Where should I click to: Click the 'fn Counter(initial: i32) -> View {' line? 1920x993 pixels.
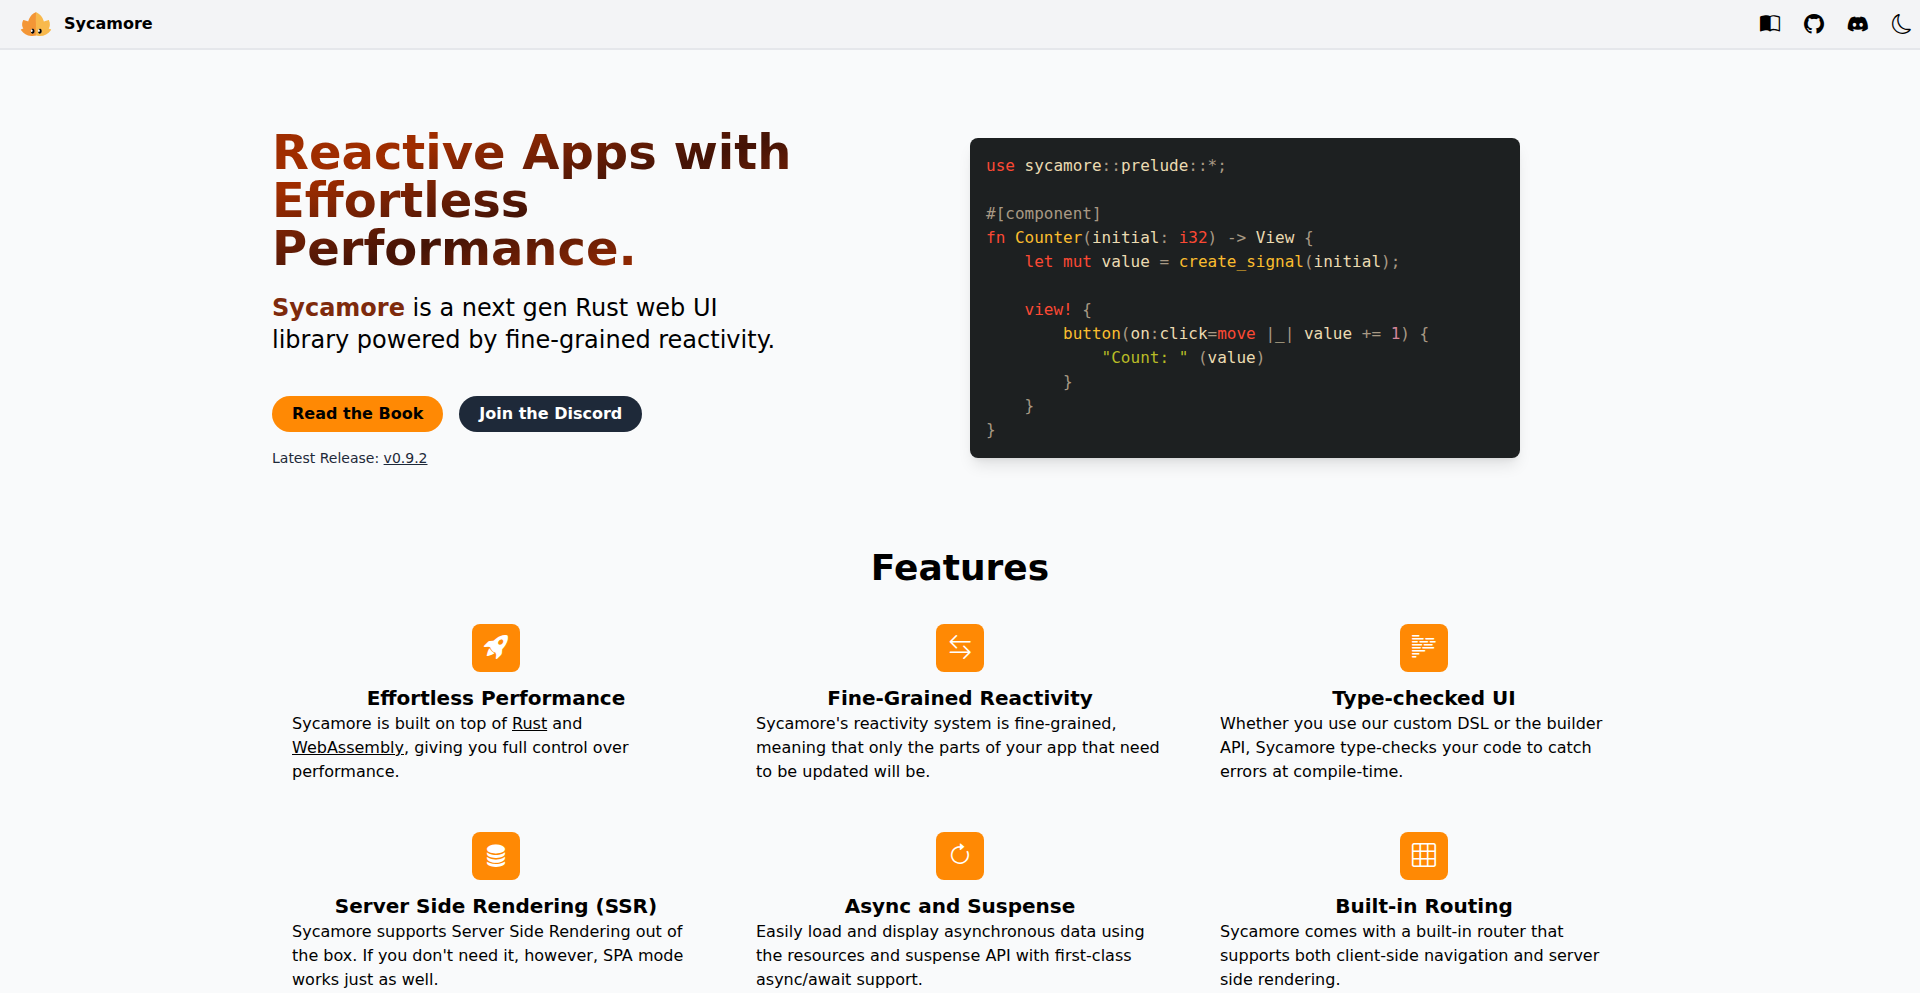click(1150, 238)
